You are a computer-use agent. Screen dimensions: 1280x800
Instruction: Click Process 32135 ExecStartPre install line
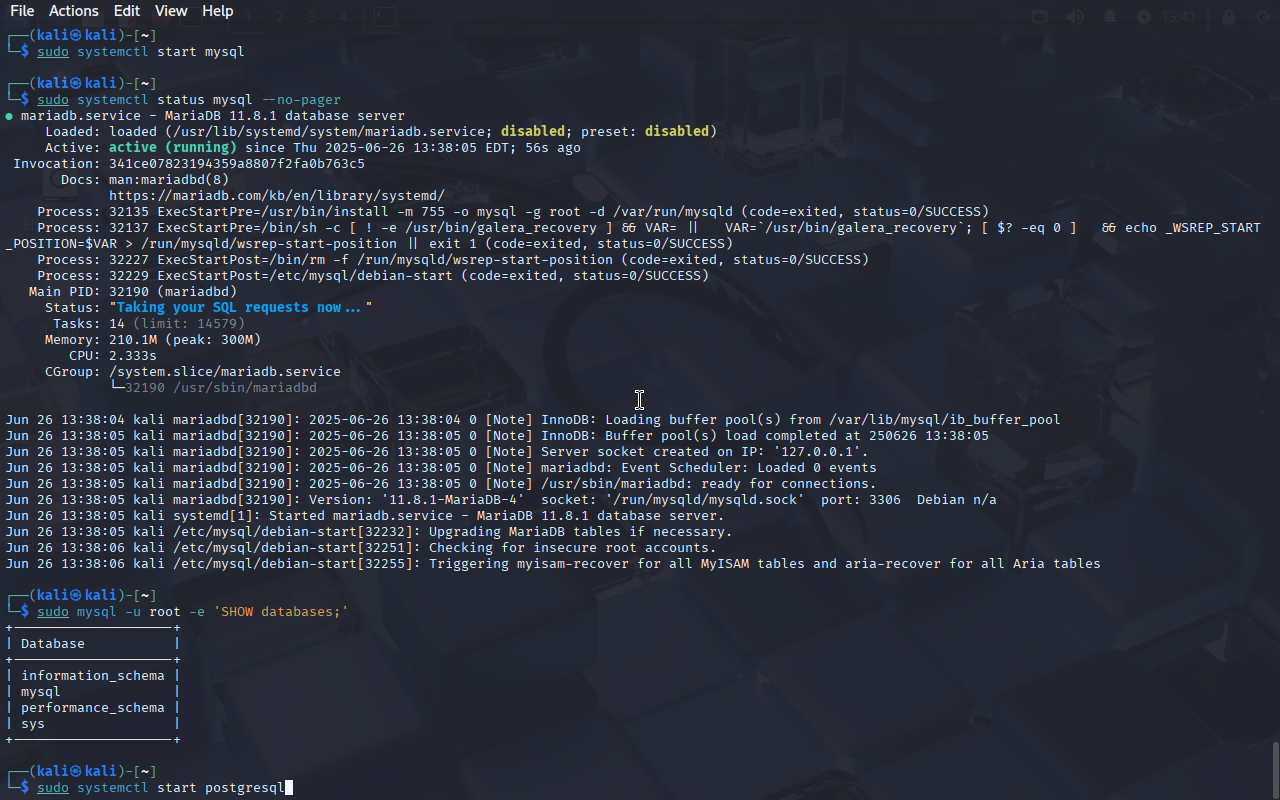[513, 211]
